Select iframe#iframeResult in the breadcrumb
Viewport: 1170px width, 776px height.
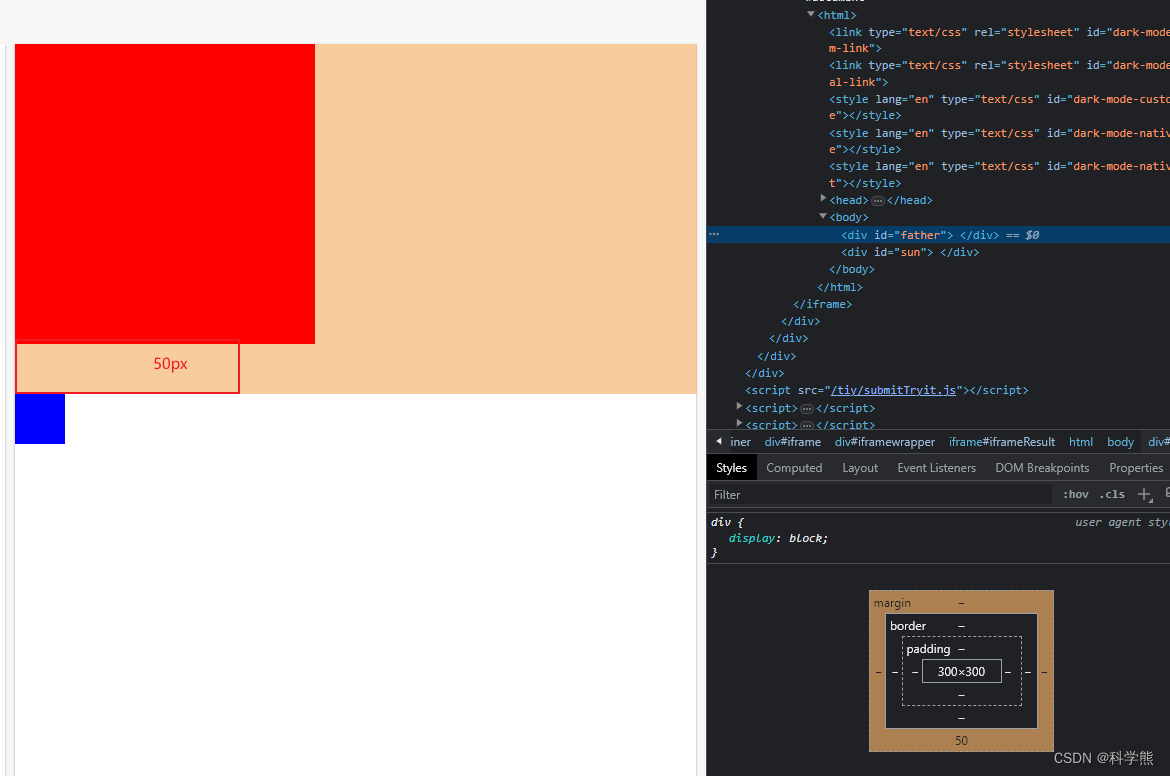point(1001,442)
